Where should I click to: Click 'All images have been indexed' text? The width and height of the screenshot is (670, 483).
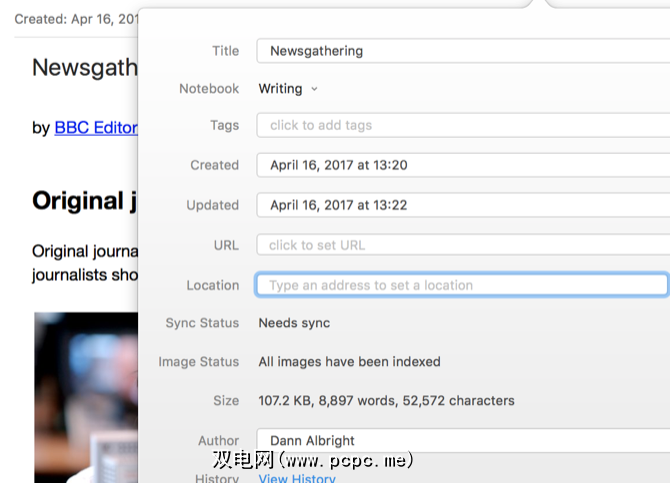349,362
